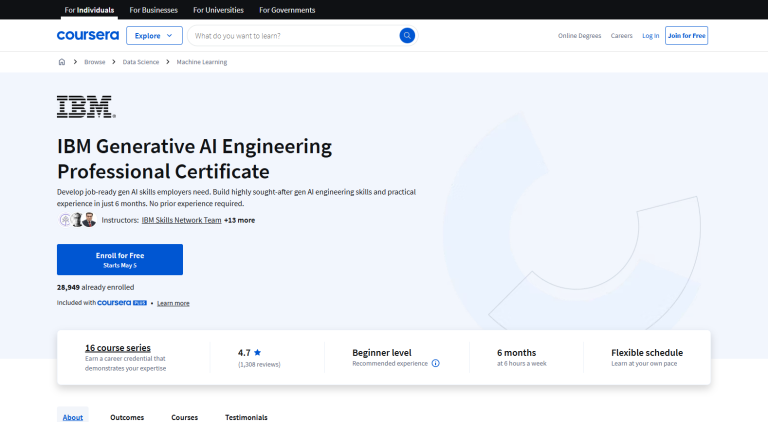Click the IBM logo

click(x=86, y=107)
